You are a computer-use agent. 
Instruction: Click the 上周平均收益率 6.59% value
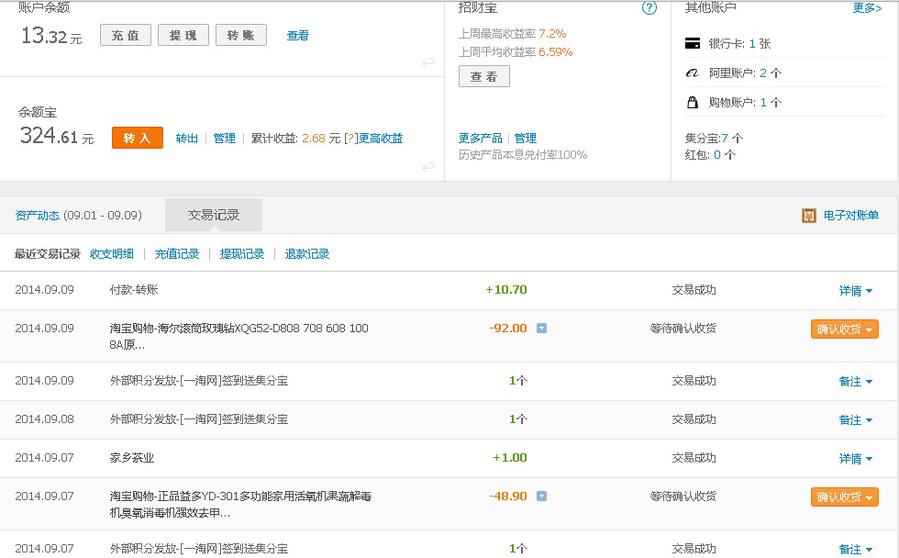(x=556, y=52)
